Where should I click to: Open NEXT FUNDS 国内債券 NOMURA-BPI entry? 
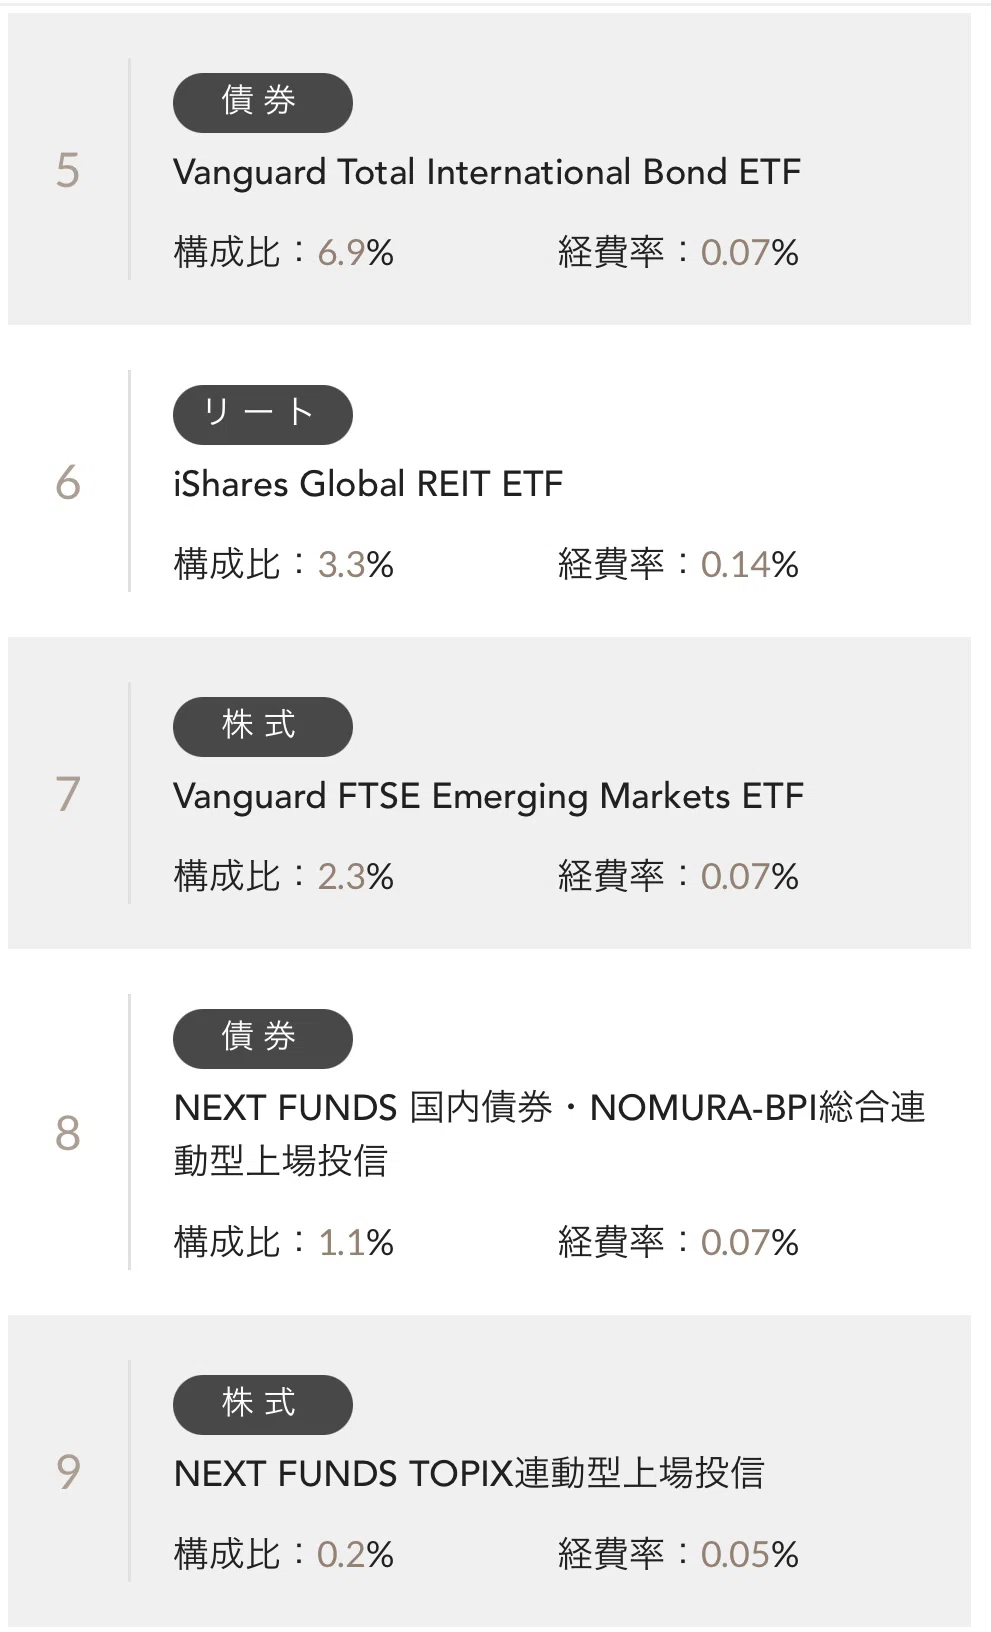click(x=550, y=1134)
